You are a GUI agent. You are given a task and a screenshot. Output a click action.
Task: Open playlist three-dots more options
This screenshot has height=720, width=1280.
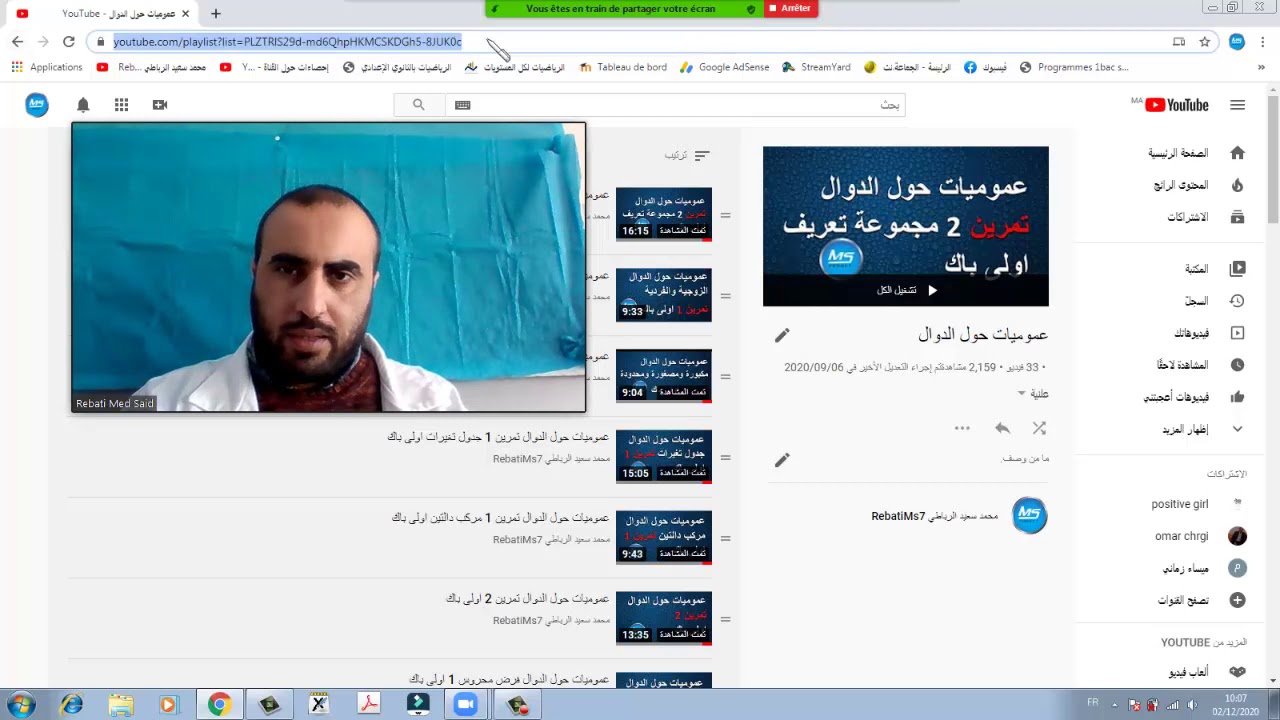(962, 428)
